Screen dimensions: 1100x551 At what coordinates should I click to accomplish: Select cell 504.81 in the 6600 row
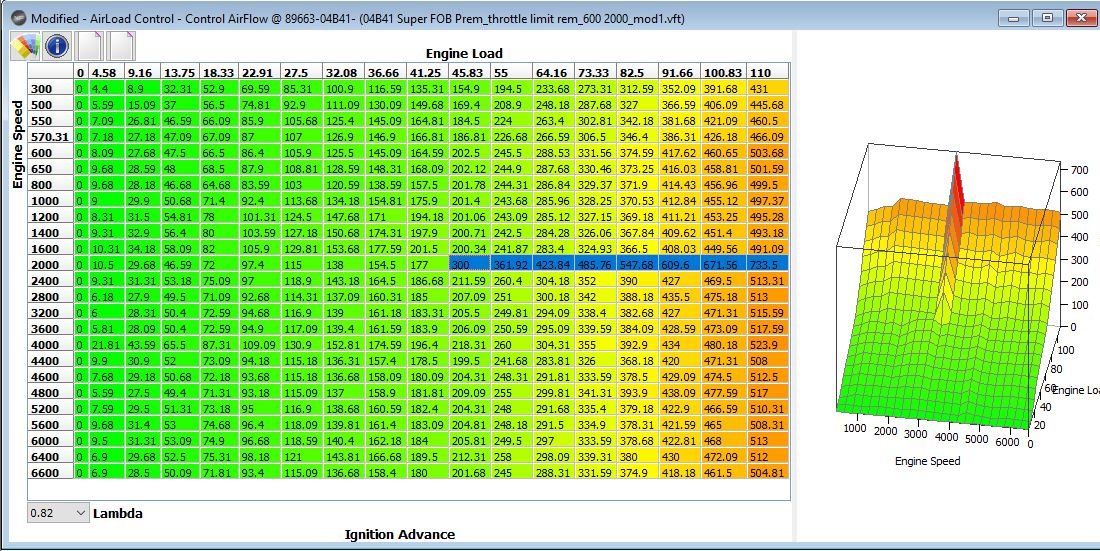[768, 473]
